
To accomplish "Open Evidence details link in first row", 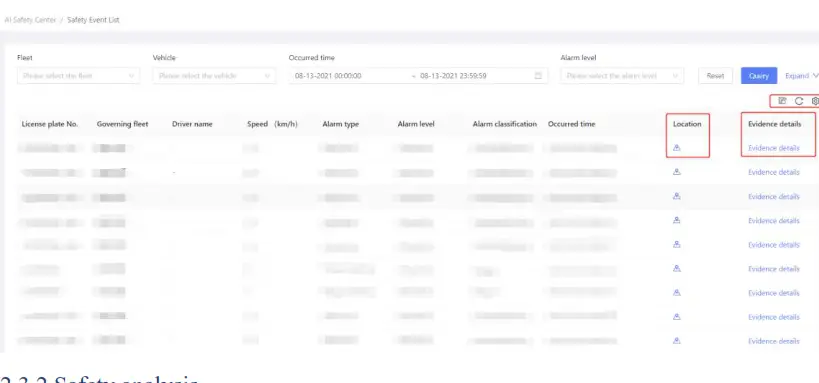I will point(774,148).
